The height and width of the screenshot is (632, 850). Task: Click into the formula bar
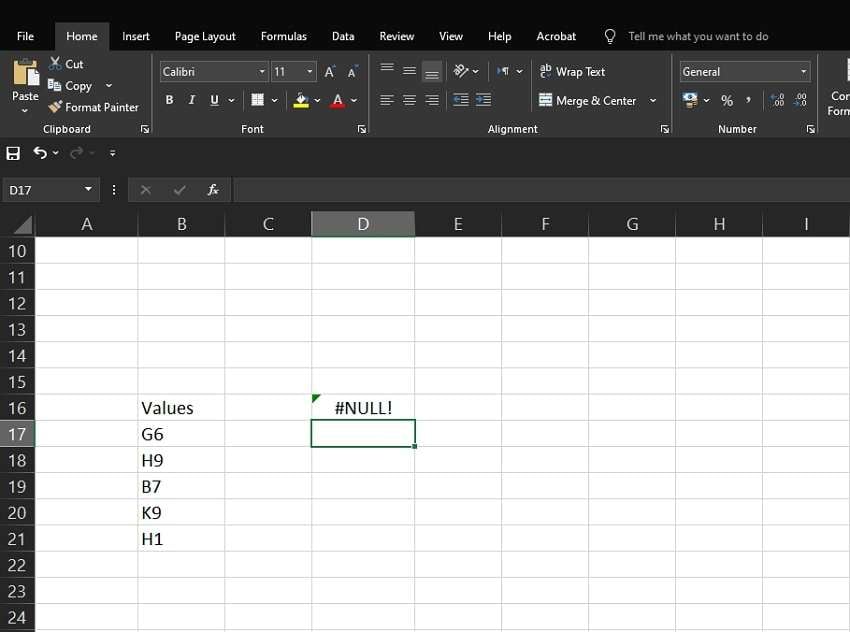pyautogui.click(x=541, y=190)
